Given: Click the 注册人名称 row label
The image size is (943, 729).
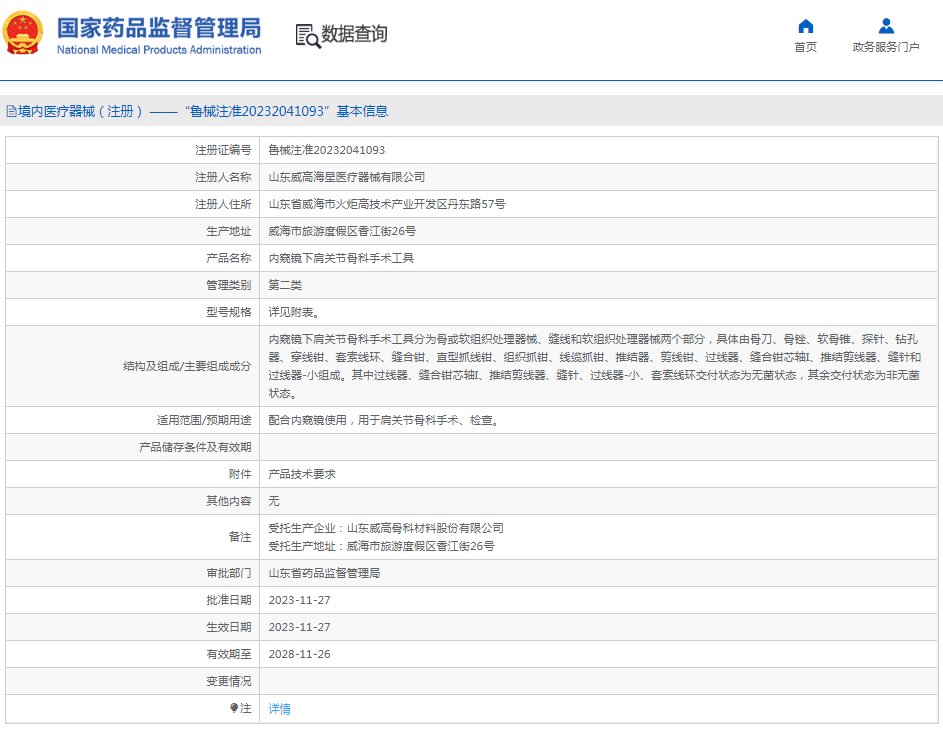Looking at the screenshot, I should 223,177.
